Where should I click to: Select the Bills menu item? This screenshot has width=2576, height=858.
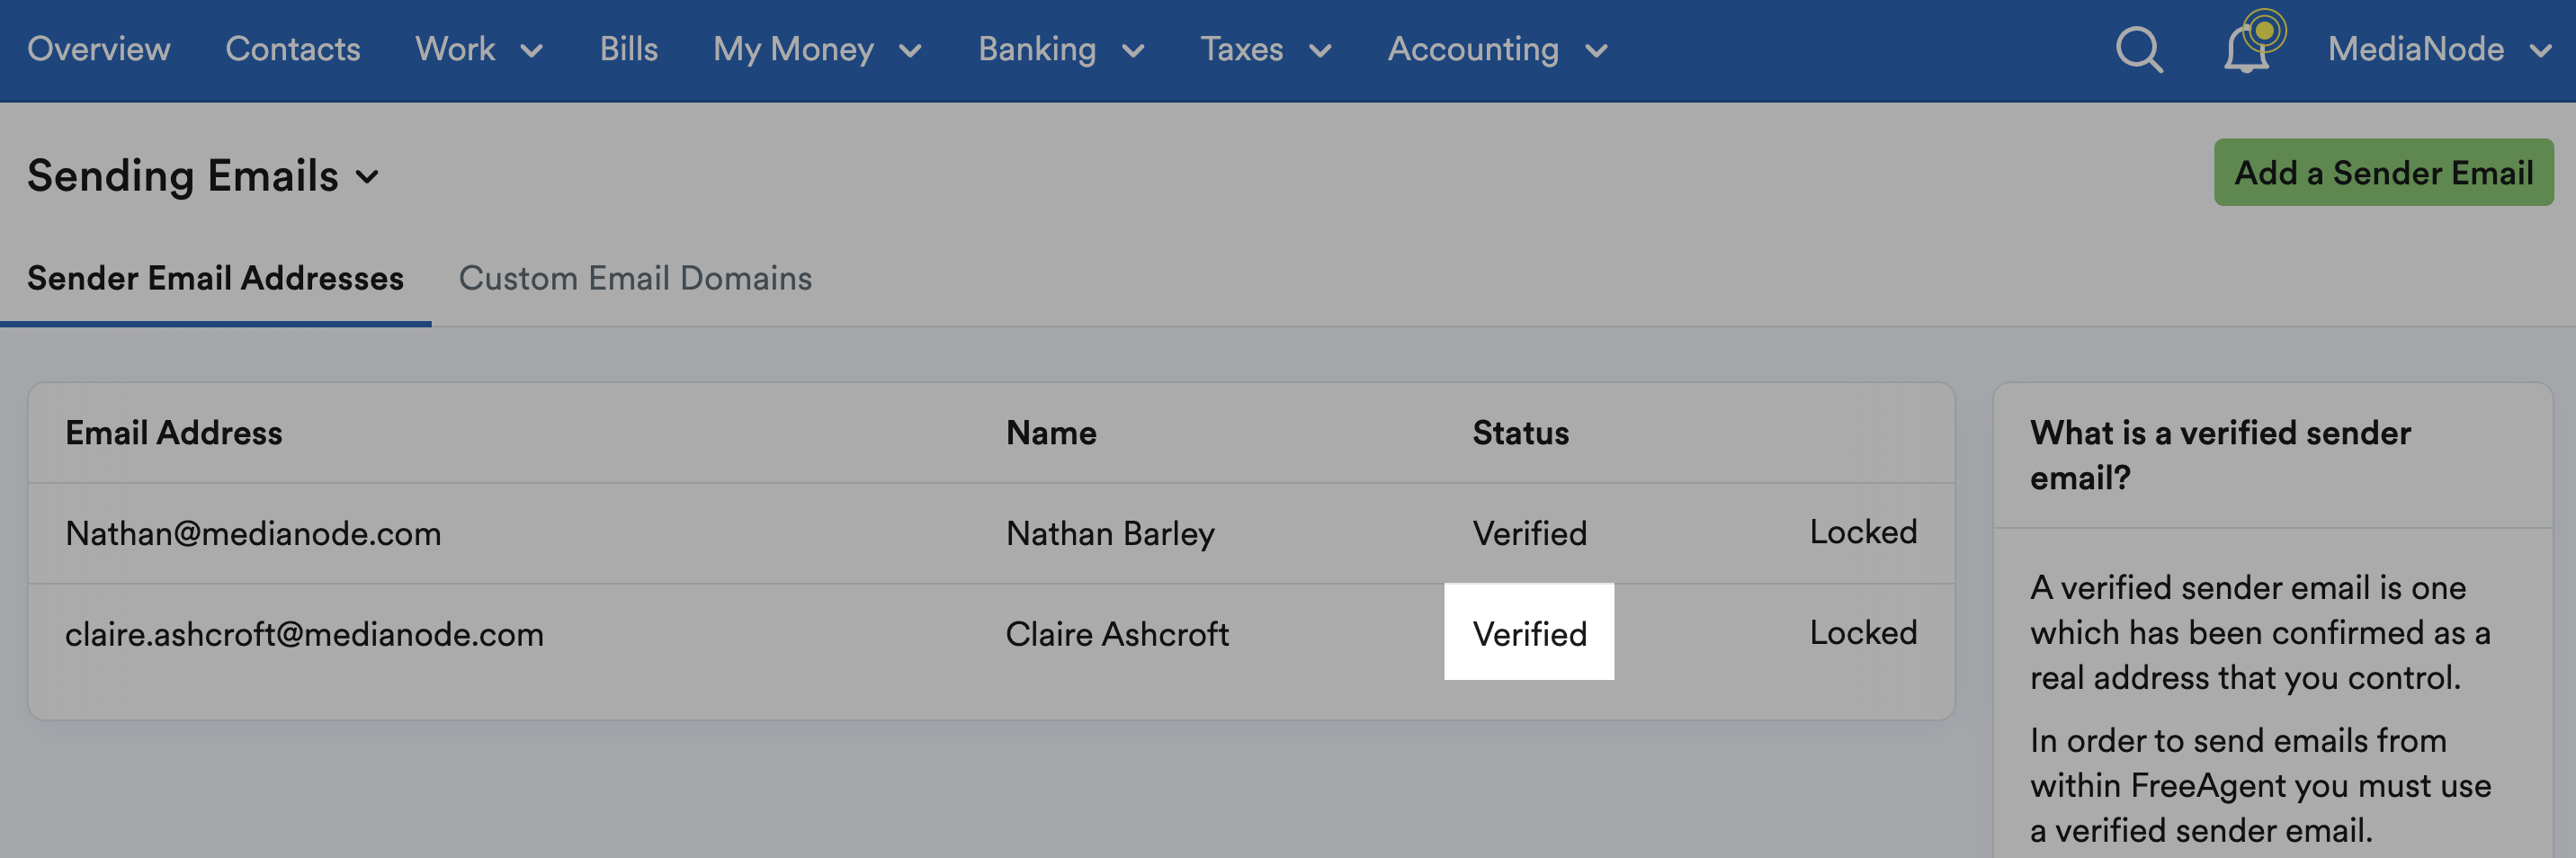(x=628, y=50)
